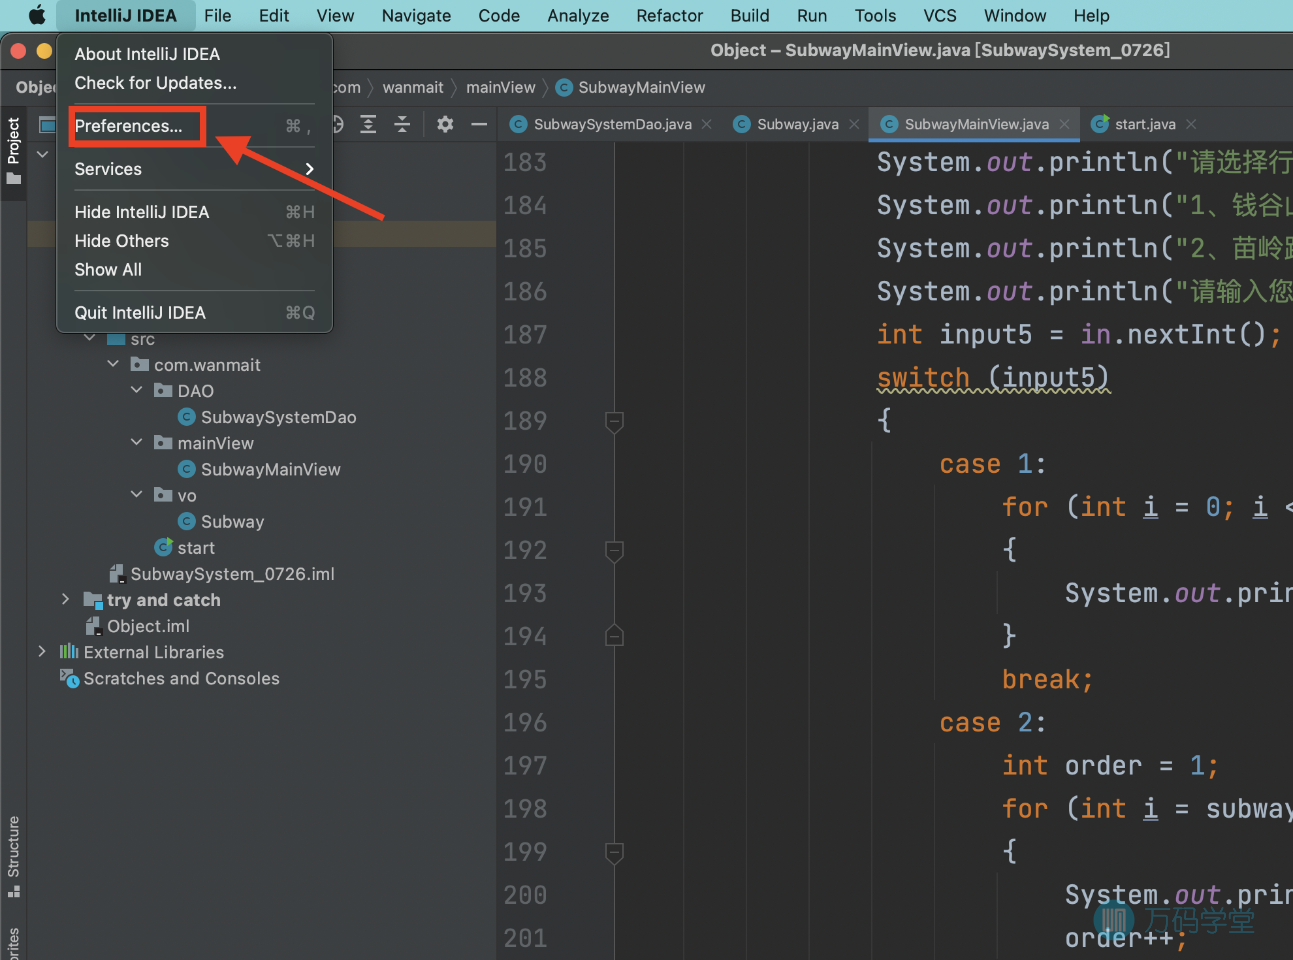
Task: Click the SubwayMainView class icon in tree
Action: click(x=186, y=469)
